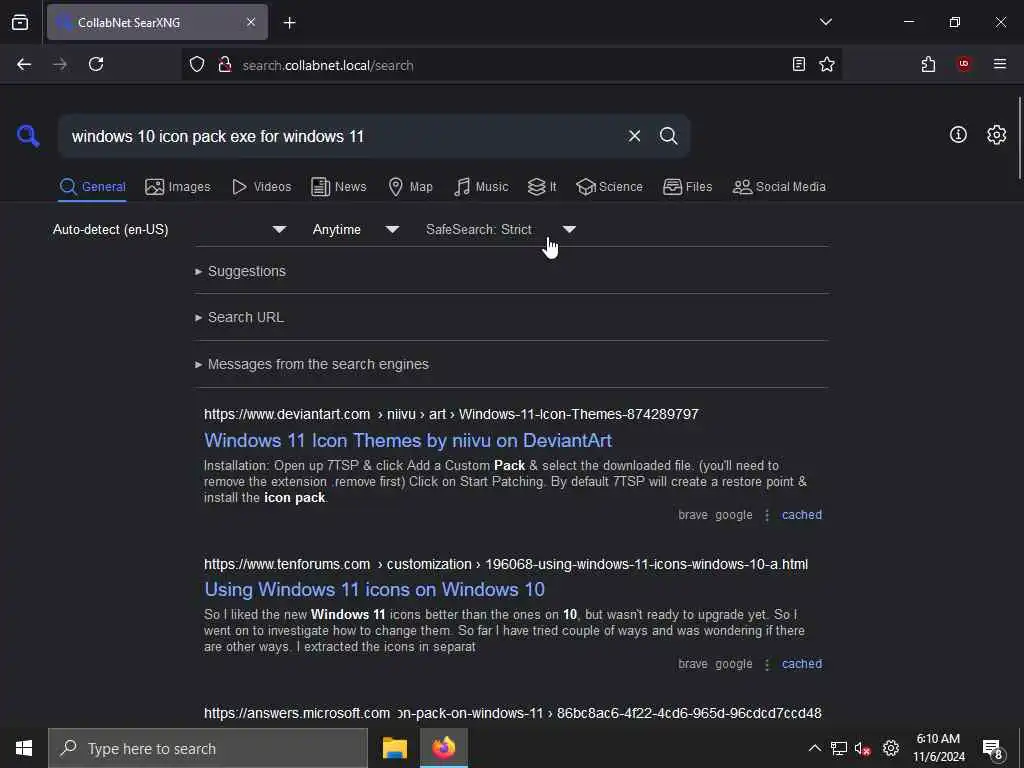Open the network status tray icon
The image size is (1024, 768).
839,748
